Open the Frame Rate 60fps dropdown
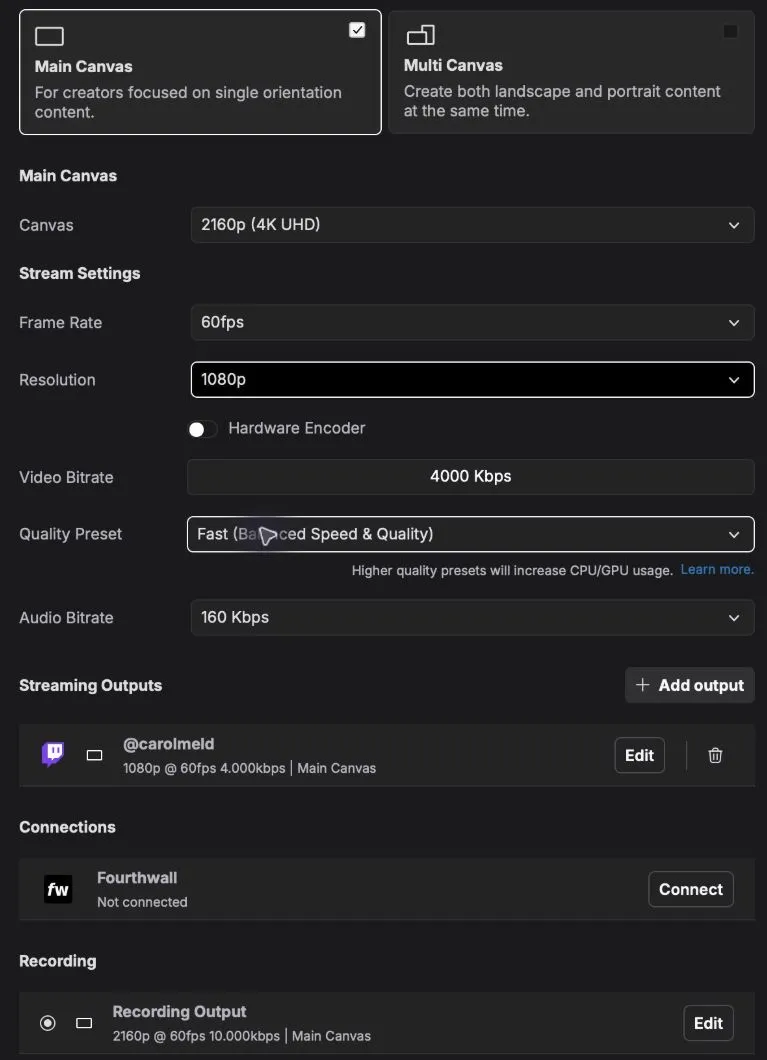Viewport: 767px width, 1060px height. point(472,322)
